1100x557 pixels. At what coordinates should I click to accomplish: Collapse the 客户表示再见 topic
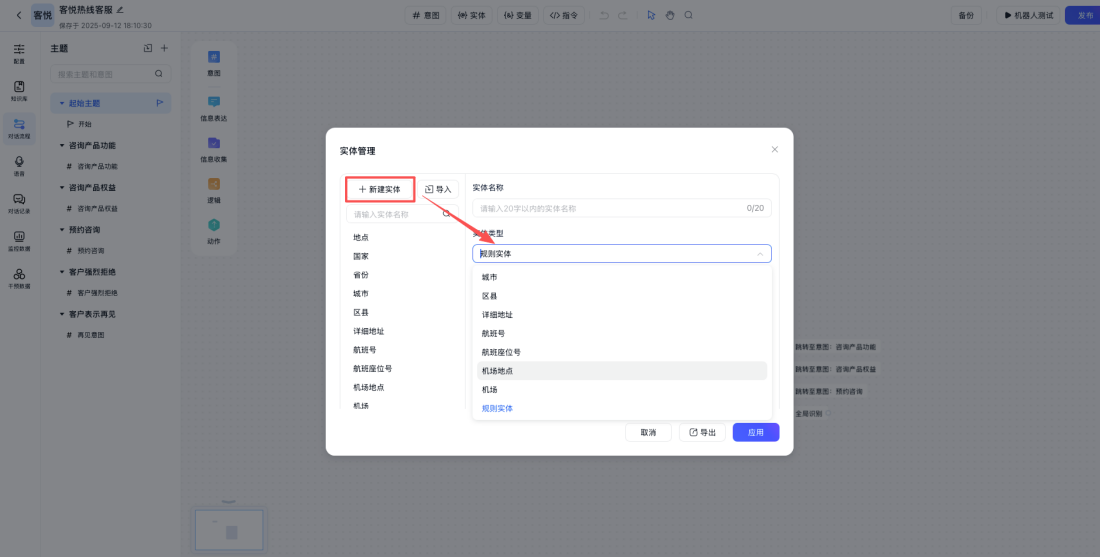click(x=62, y=314)
